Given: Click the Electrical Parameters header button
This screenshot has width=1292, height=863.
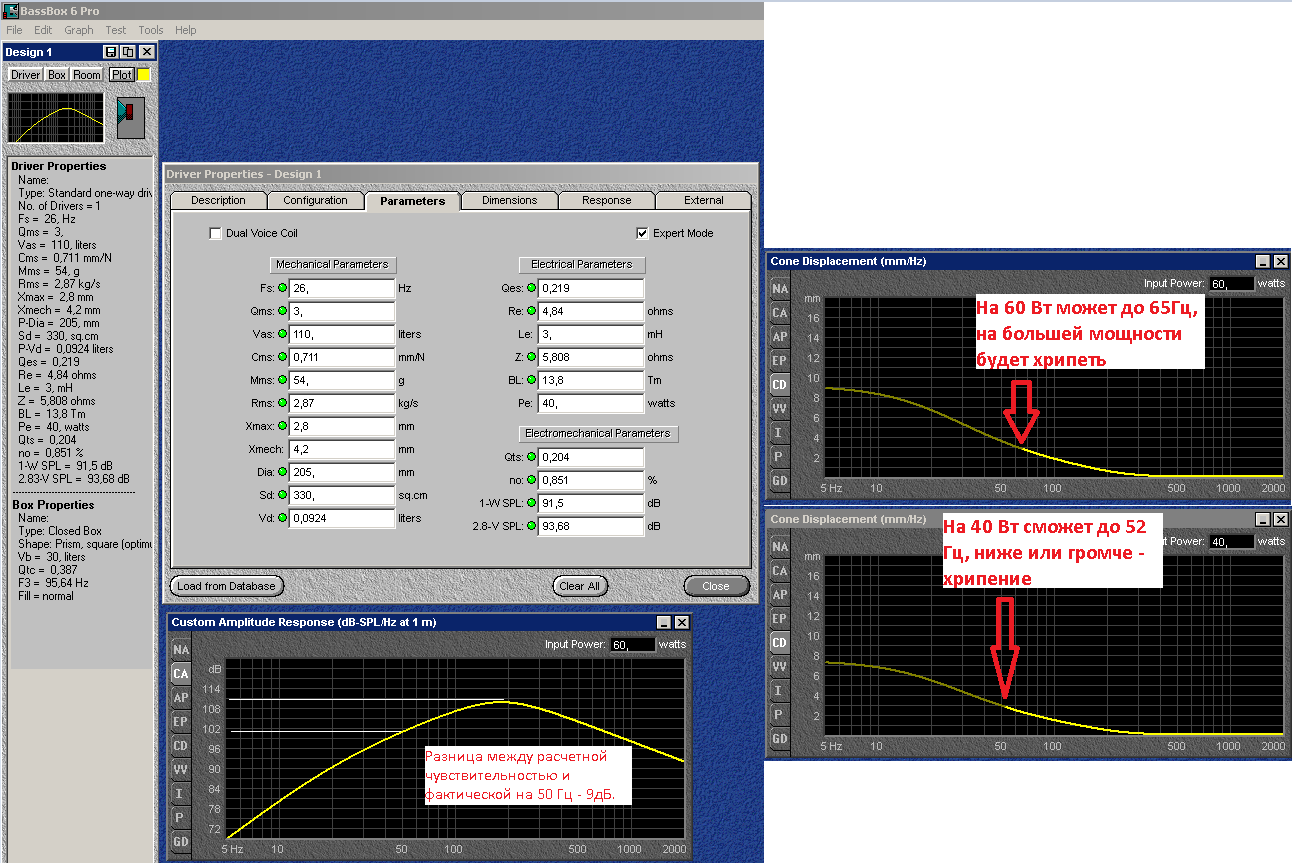Looking at the screenshot, I should (x=582, y=264).
